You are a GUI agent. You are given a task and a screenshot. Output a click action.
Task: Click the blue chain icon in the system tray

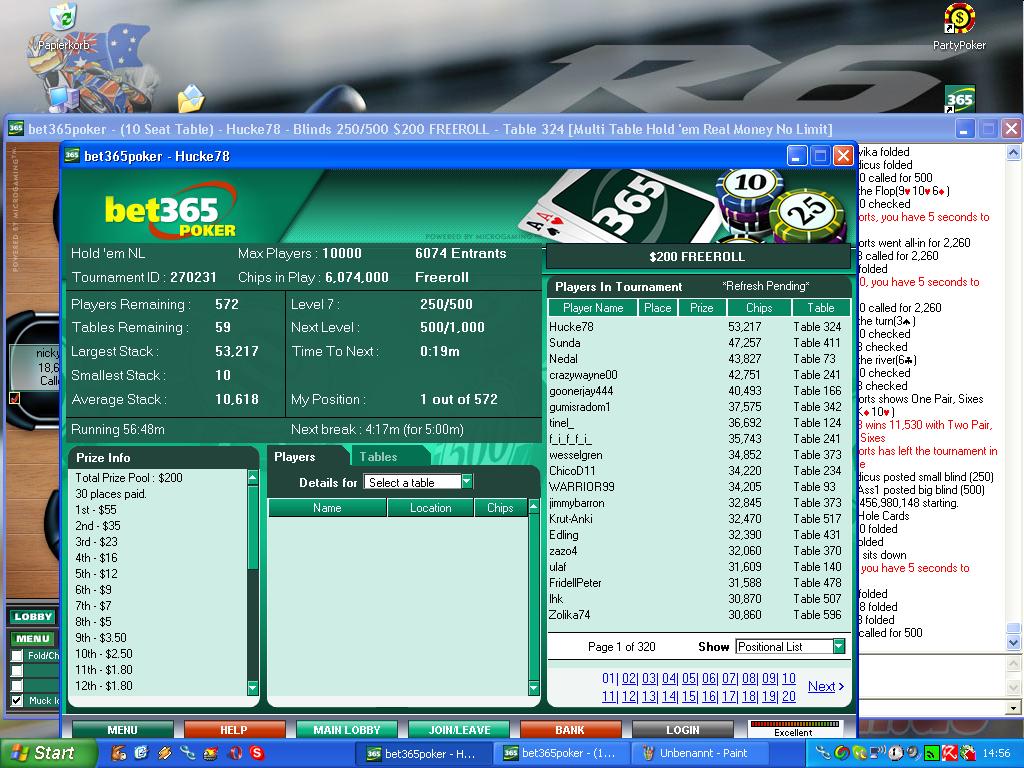coord(823,753)
